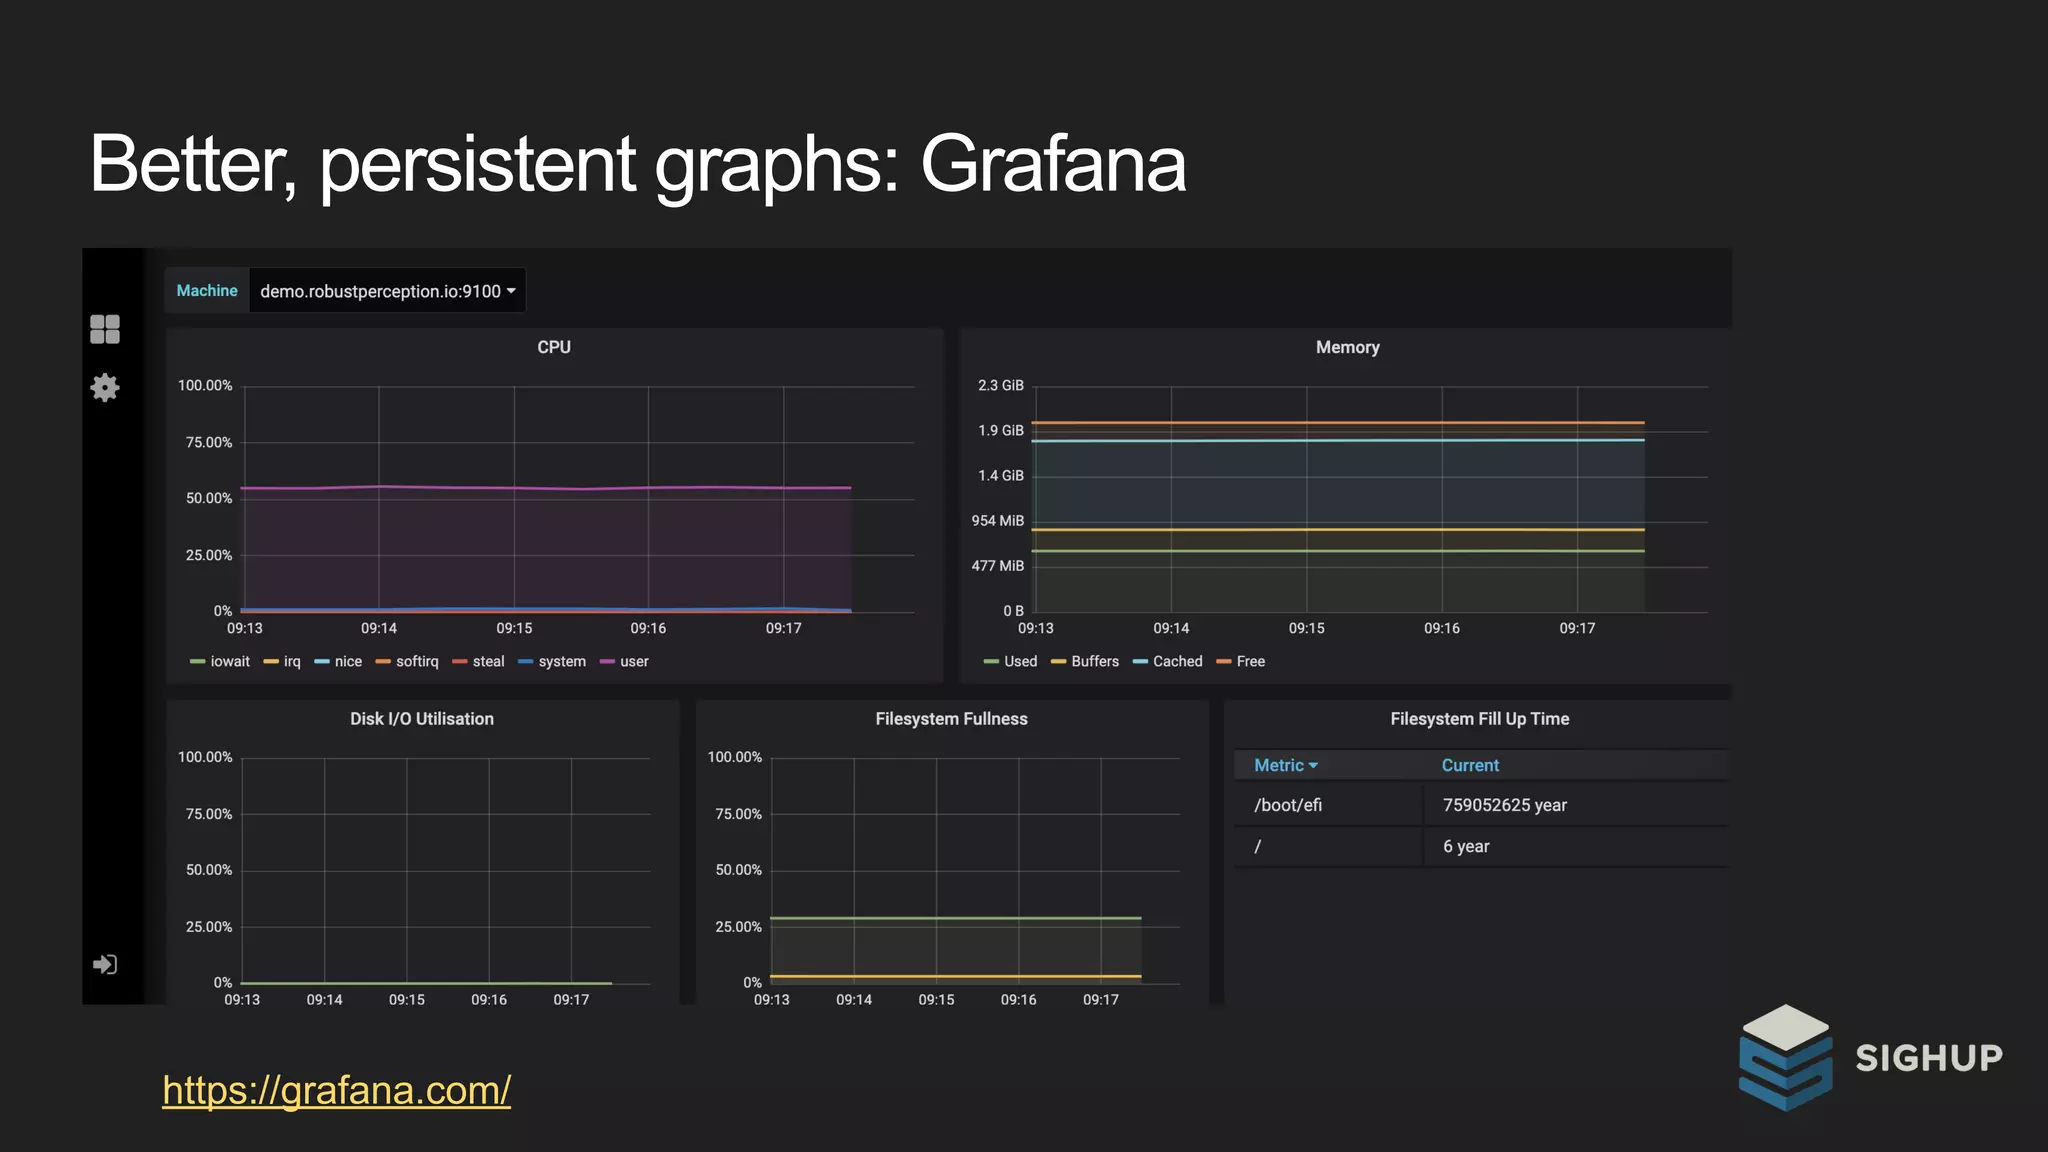Open the Memory panel title menu
This screenshot has width=2048, height=1152.
1347,347
